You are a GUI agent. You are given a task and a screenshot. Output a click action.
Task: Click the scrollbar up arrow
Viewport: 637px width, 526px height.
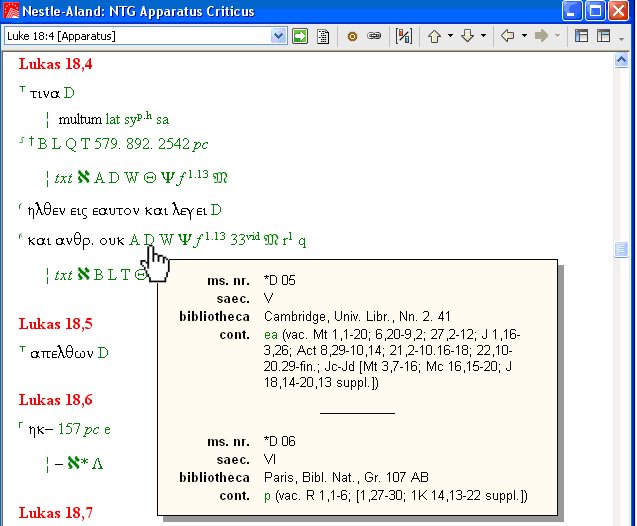(621, 61)
